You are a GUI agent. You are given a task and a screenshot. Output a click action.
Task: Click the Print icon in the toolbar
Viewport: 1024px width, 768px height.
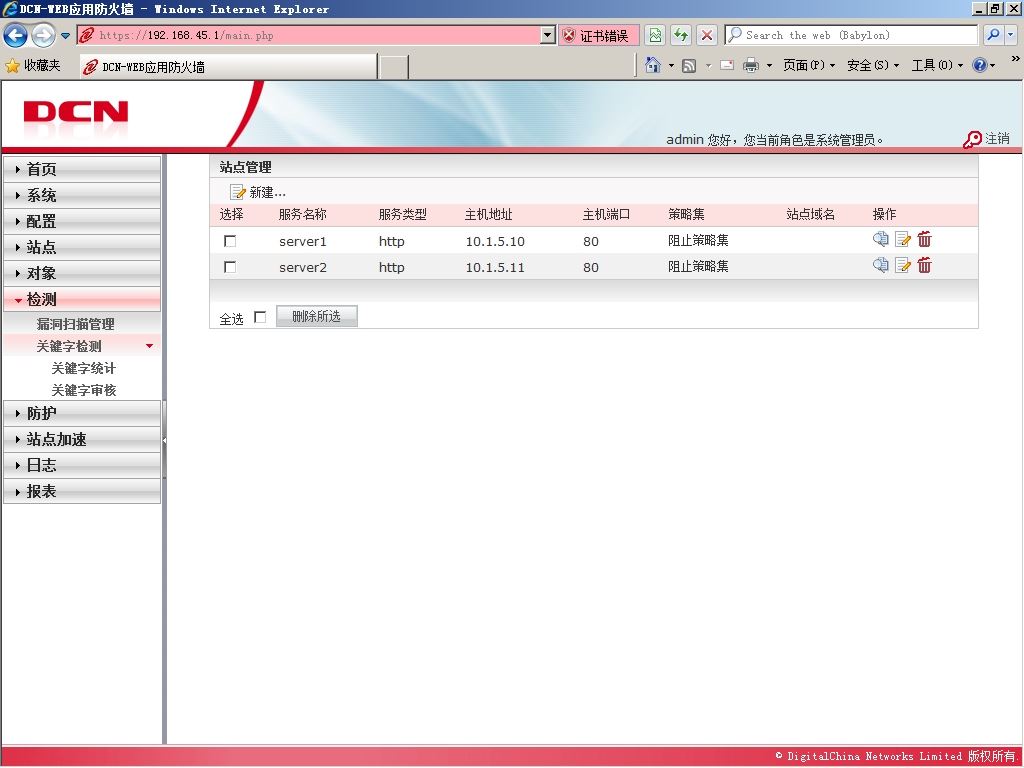[751, 65]
